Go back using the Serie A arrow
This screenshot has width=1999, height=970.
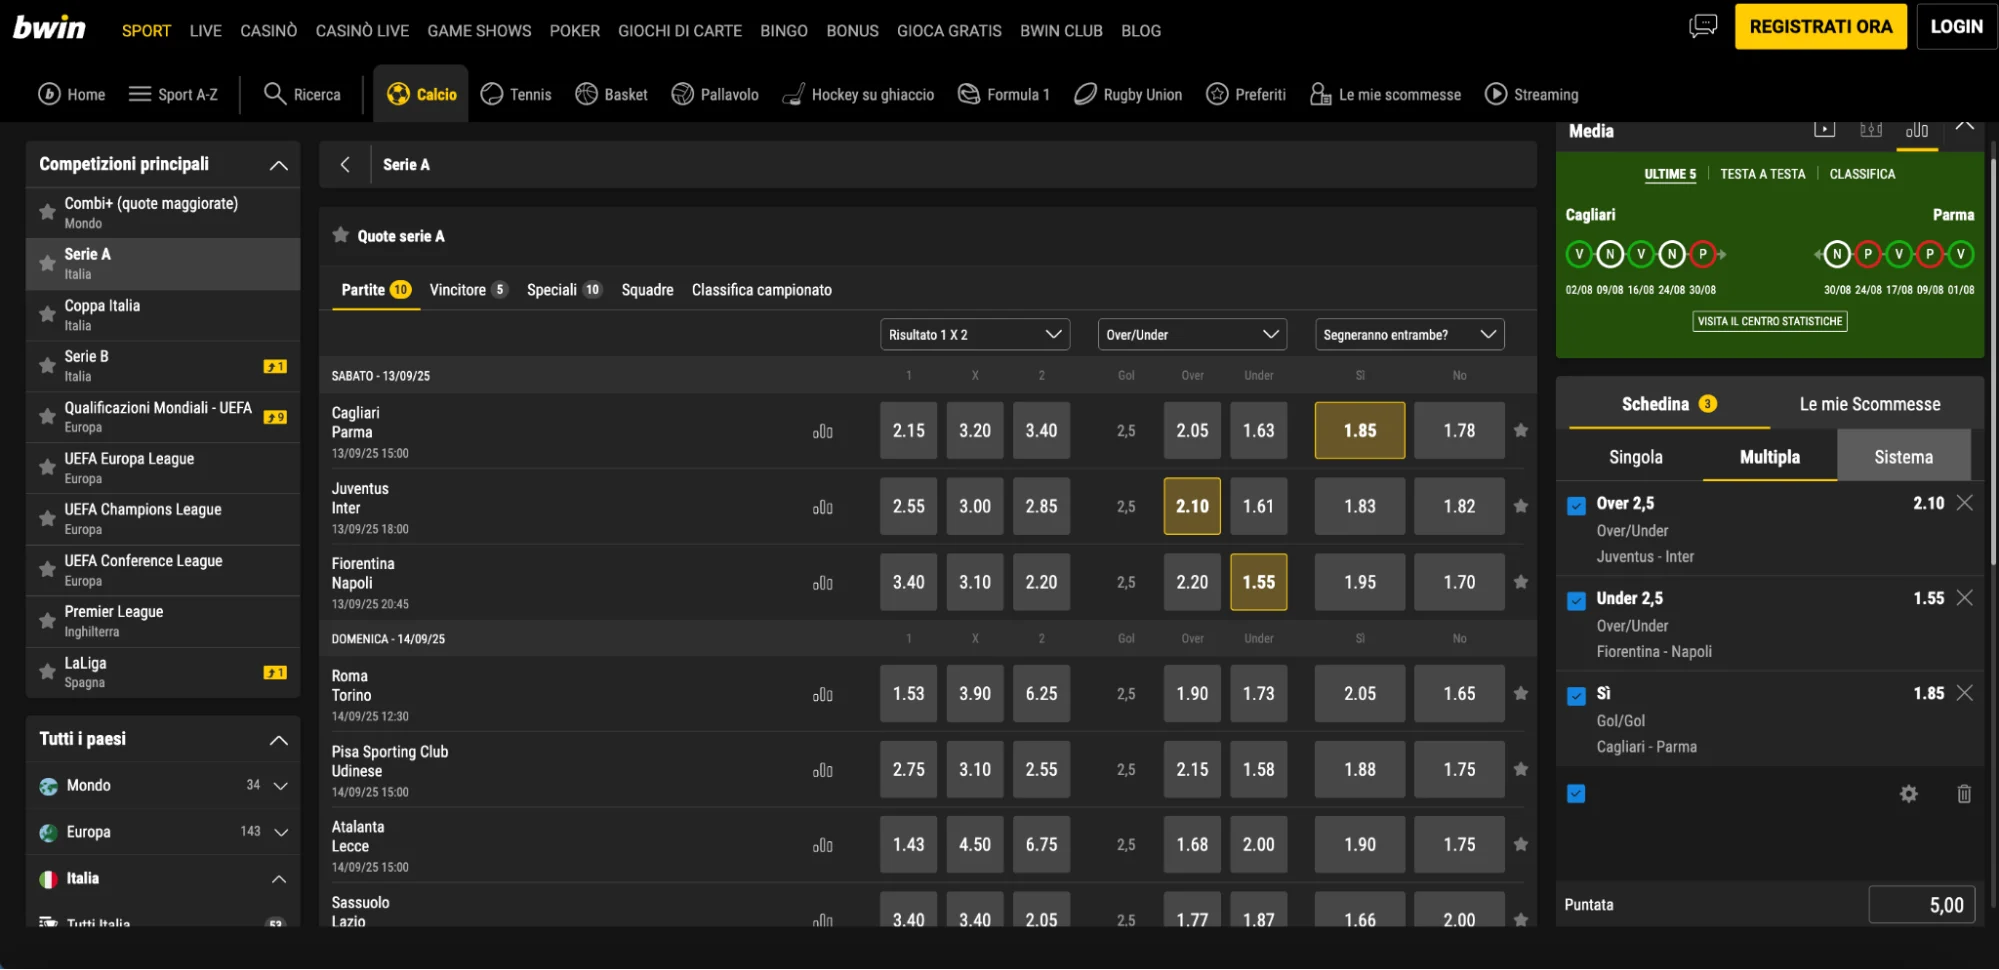[x=345, y=165]
